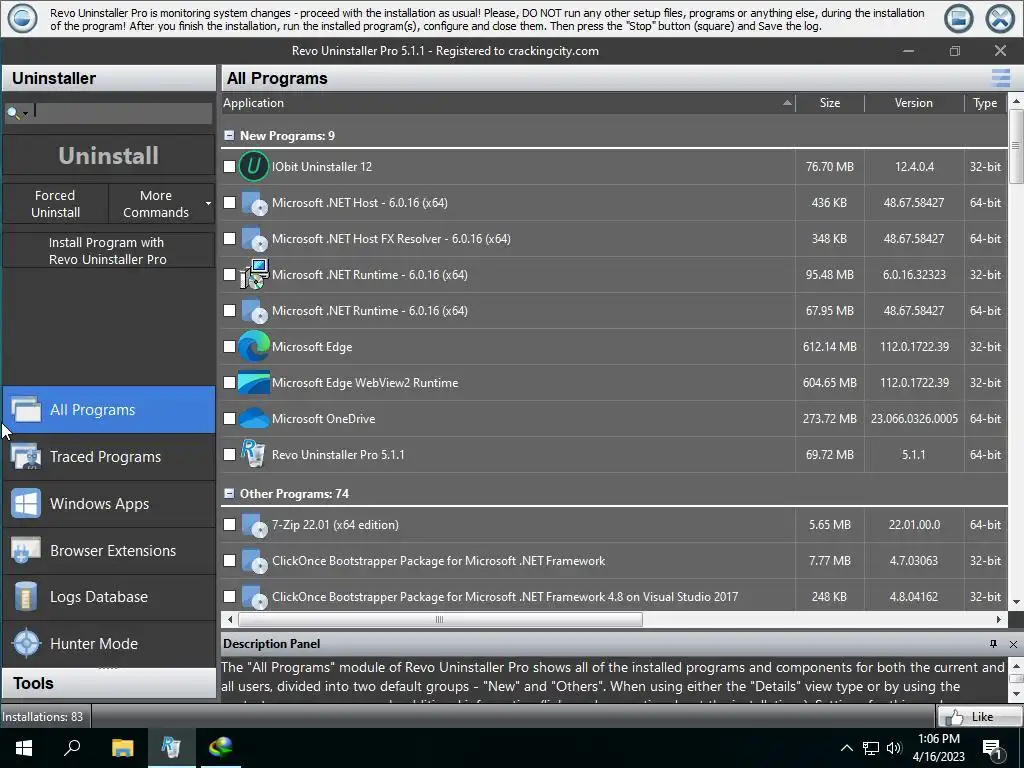Click the Uninstaller section header
This screenshot has height=768, width=1024.
pyautogui.click(x=108, y=78)
